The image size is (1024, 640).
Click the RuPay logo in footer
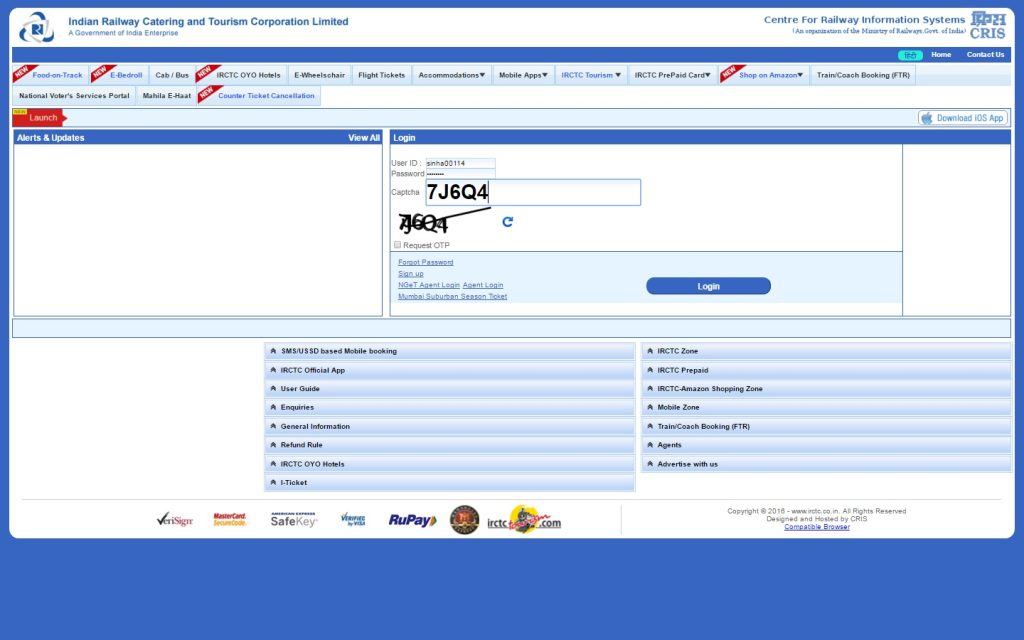click(x=412, y=520)
